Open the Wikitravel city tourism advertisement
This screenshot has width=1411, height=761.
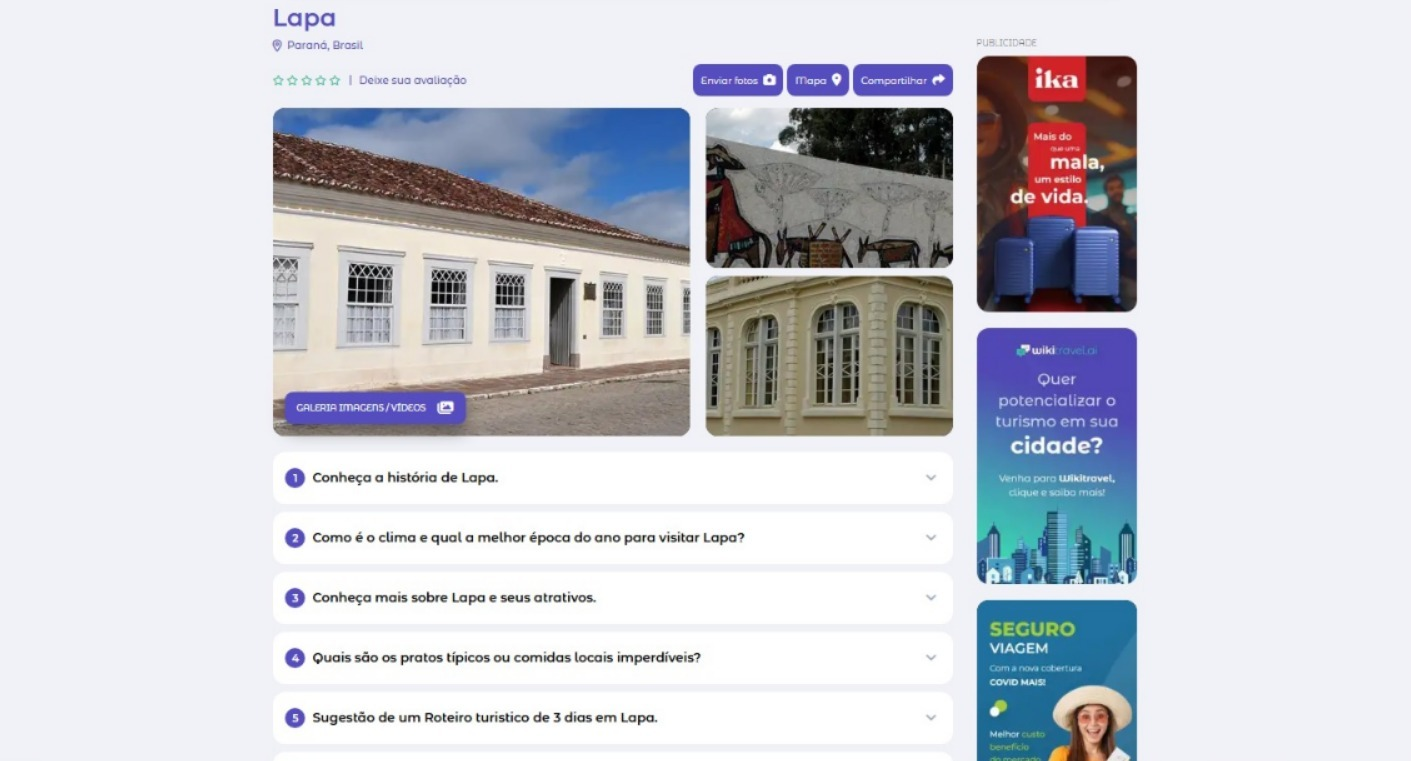click(1057, 456)
